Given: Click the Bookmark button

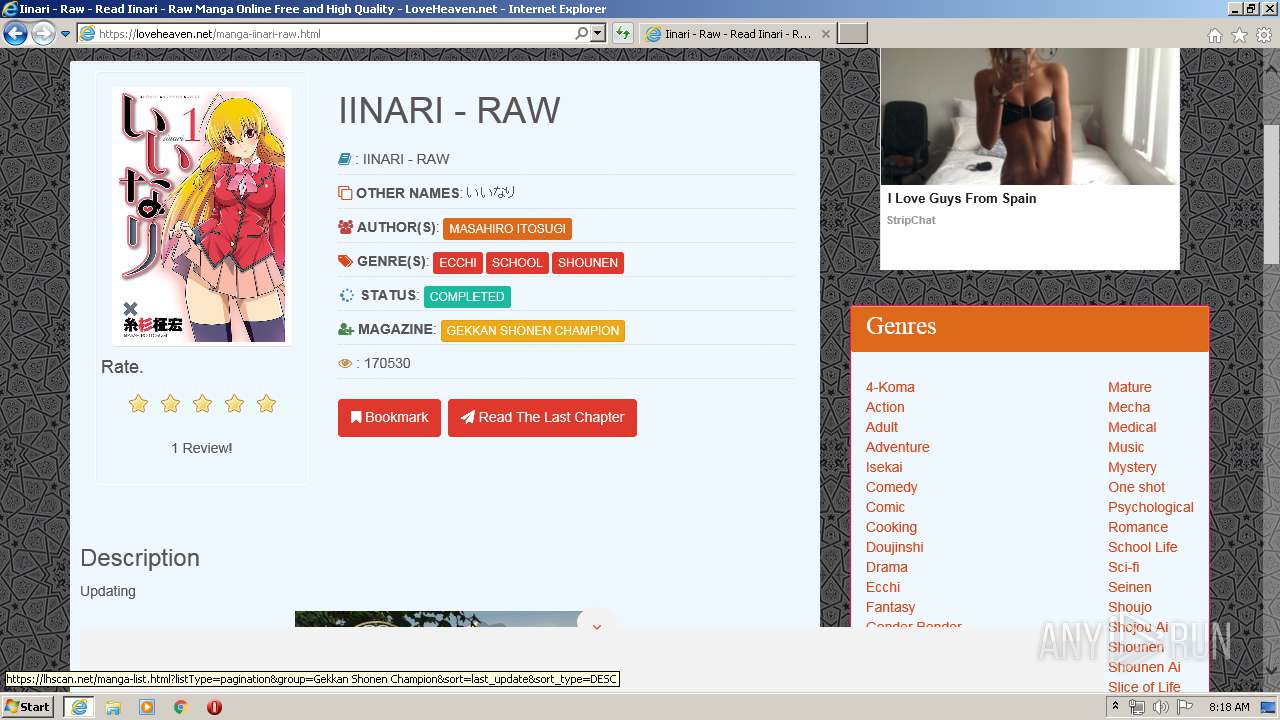Looking at the screenshot, I should [389, 417].
